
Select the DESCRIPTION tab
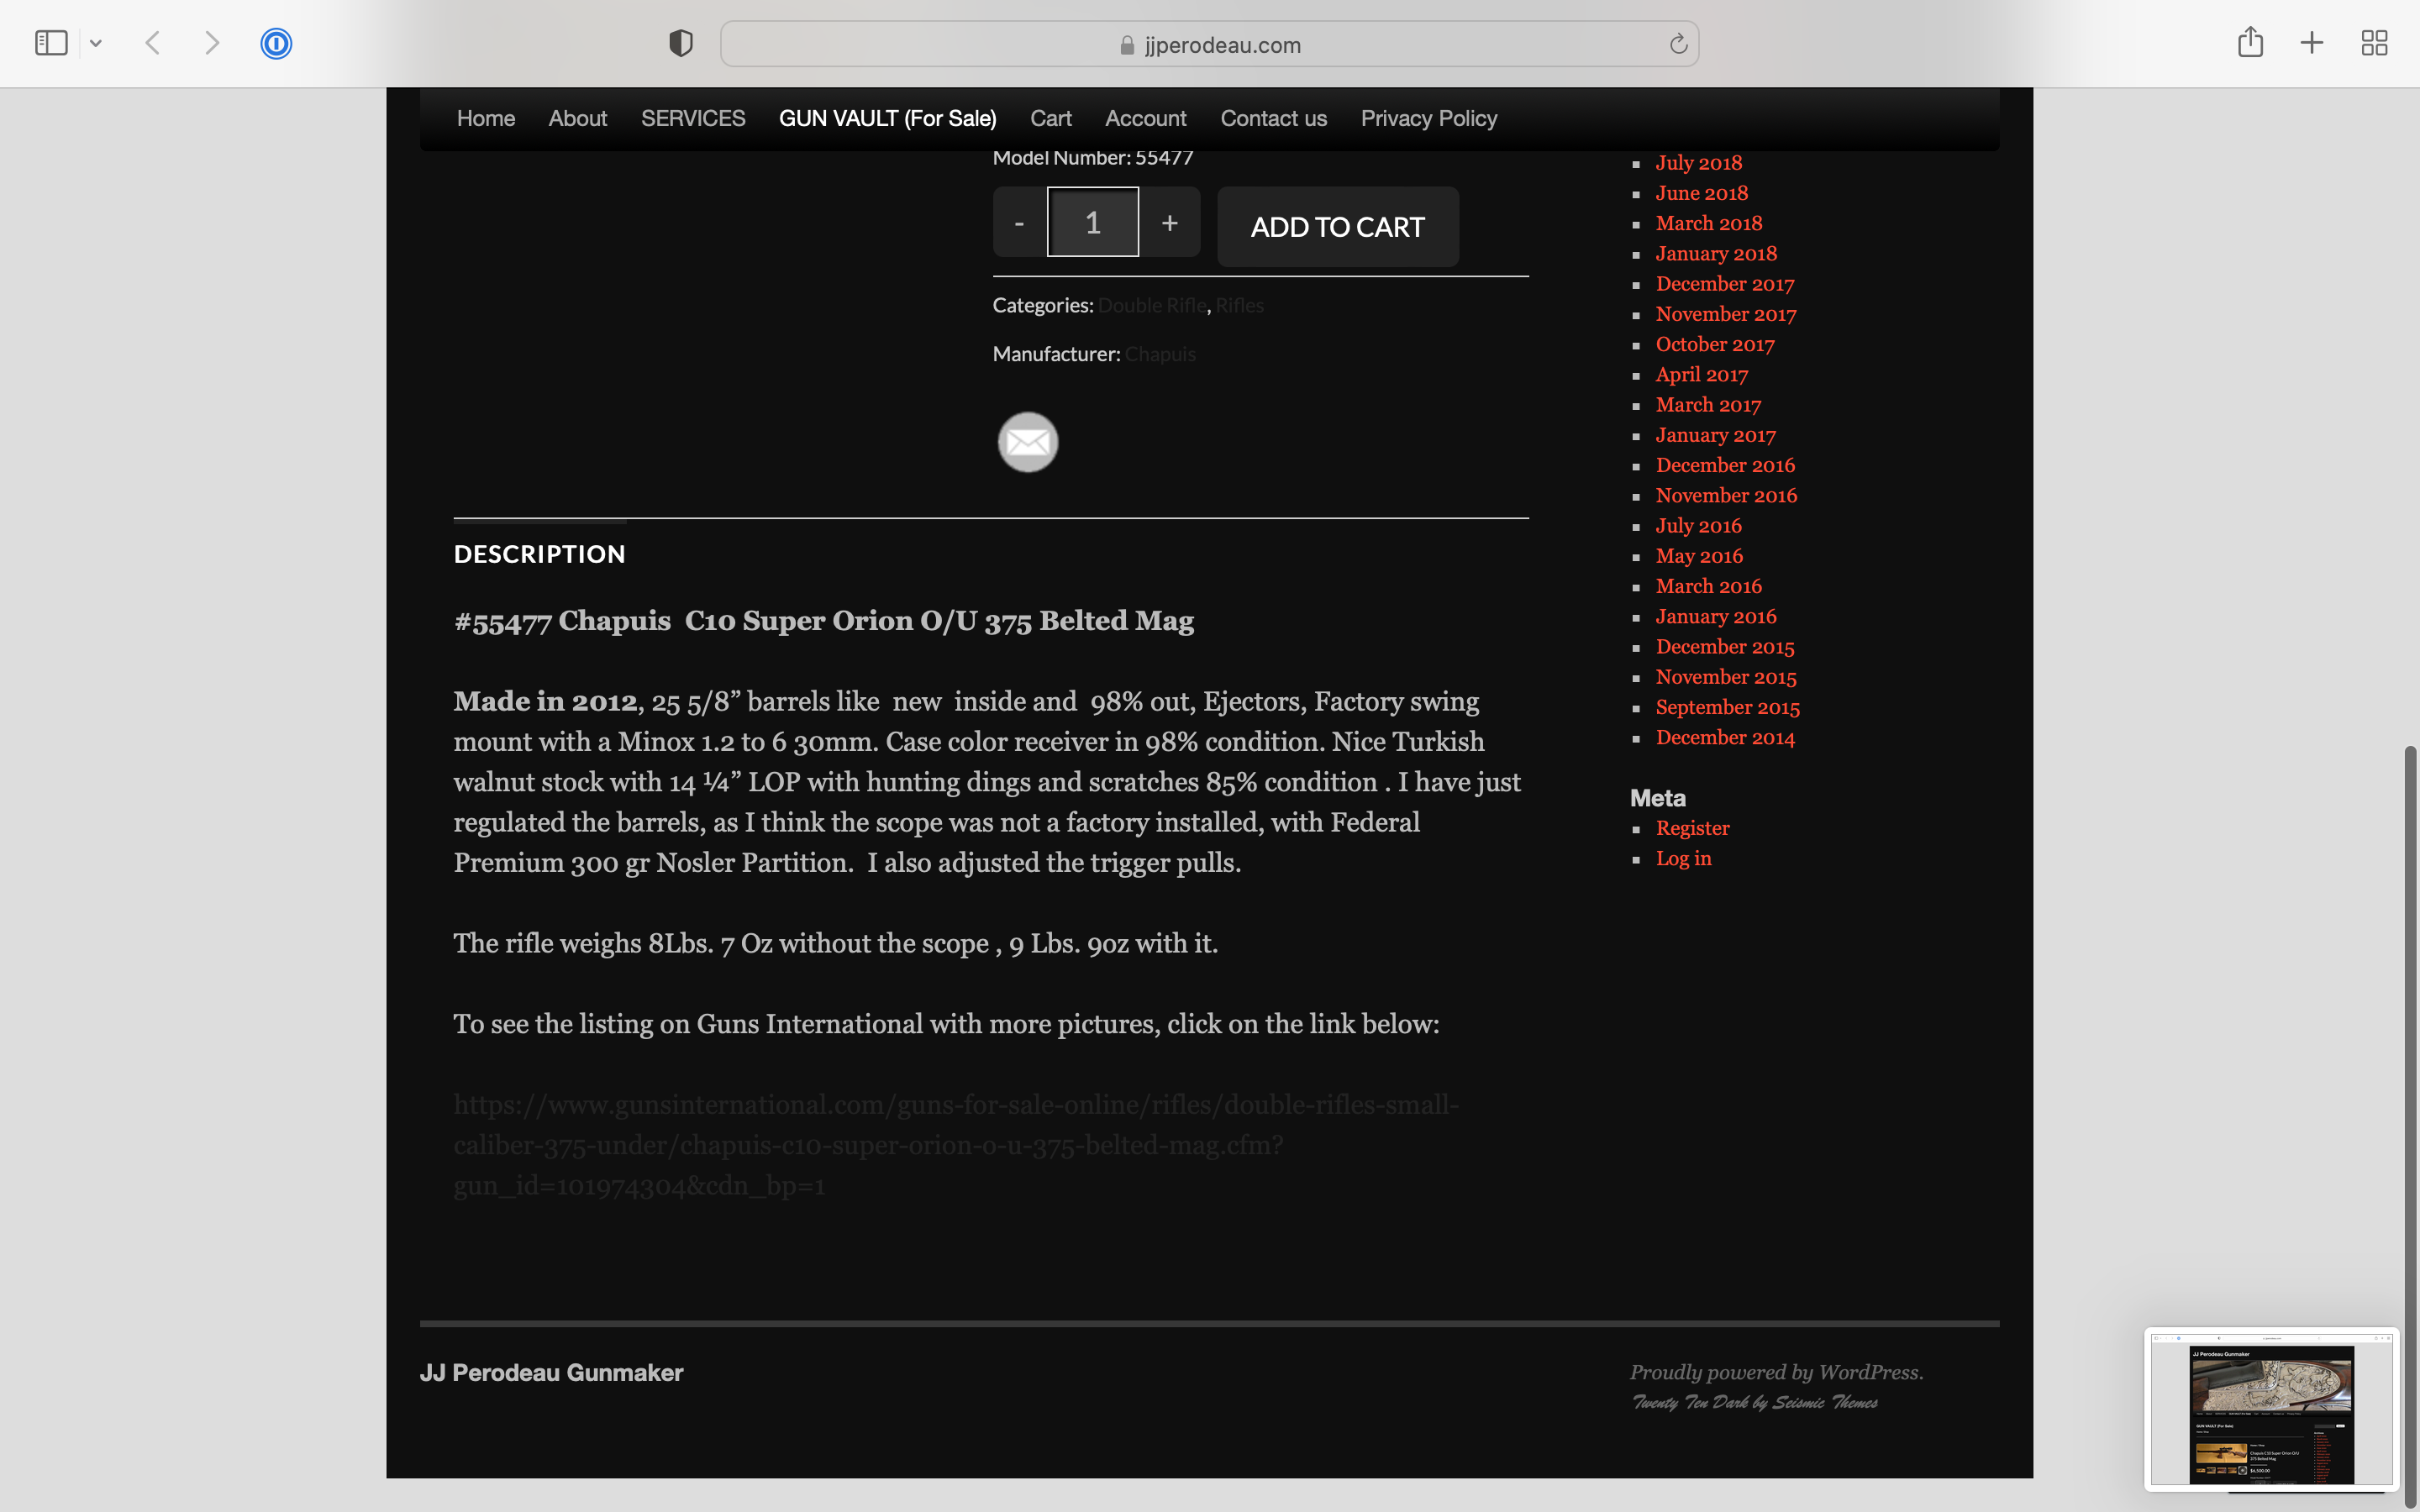click(x=539, y=554)
